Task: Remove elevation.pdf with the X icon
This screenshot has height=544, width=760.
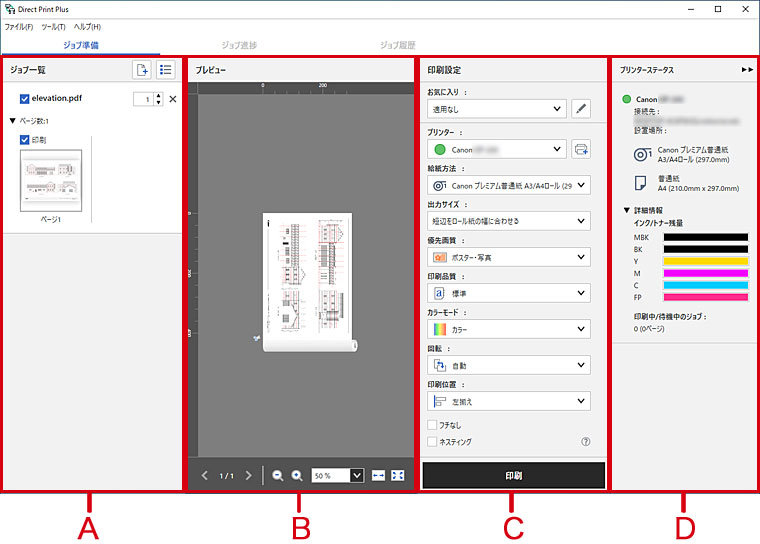Action: click(x=172, y=99)
